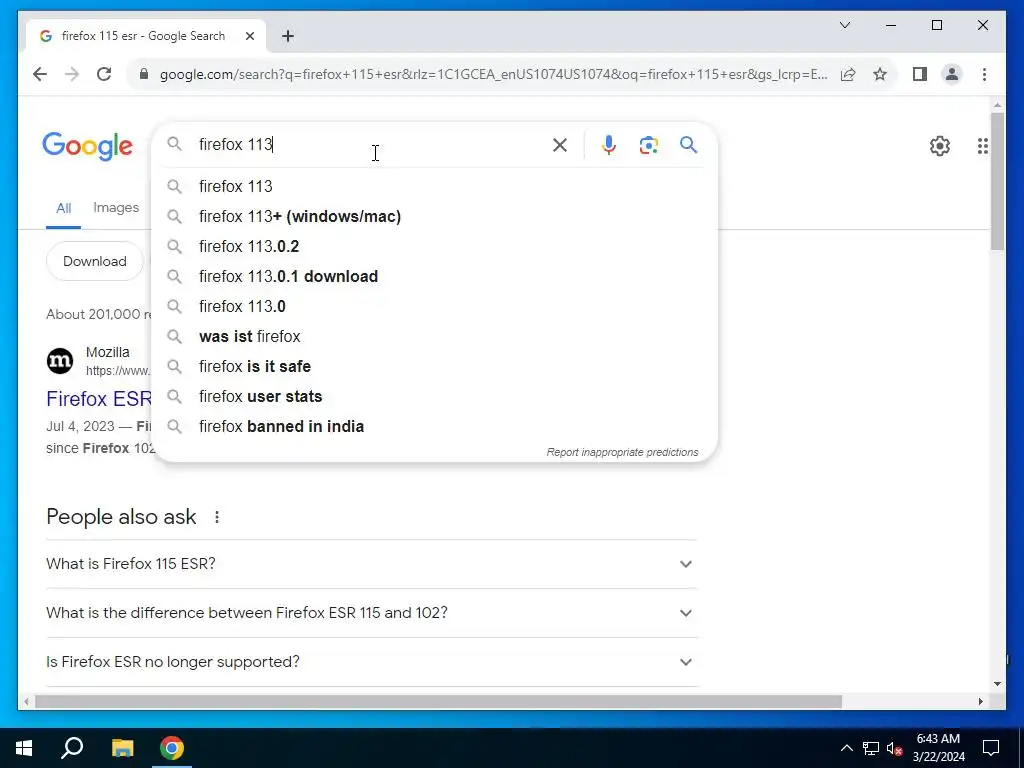Screen dimensions: 1024x768
Task: Click the vertical scrollbar thumb
Action: [x=997, y=181]
